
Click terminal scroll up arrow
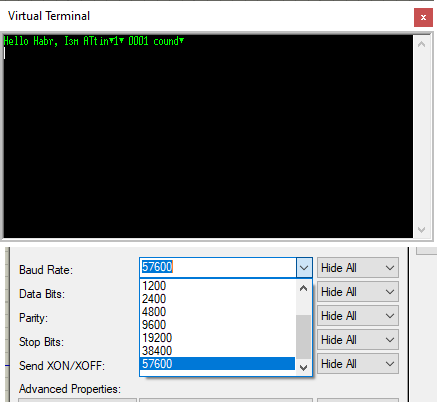click(x=421, y=44)
